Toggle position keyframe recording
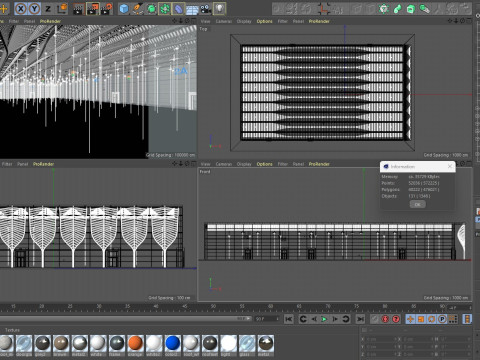The height and width of the screenshot is (360, 480). 410,319
